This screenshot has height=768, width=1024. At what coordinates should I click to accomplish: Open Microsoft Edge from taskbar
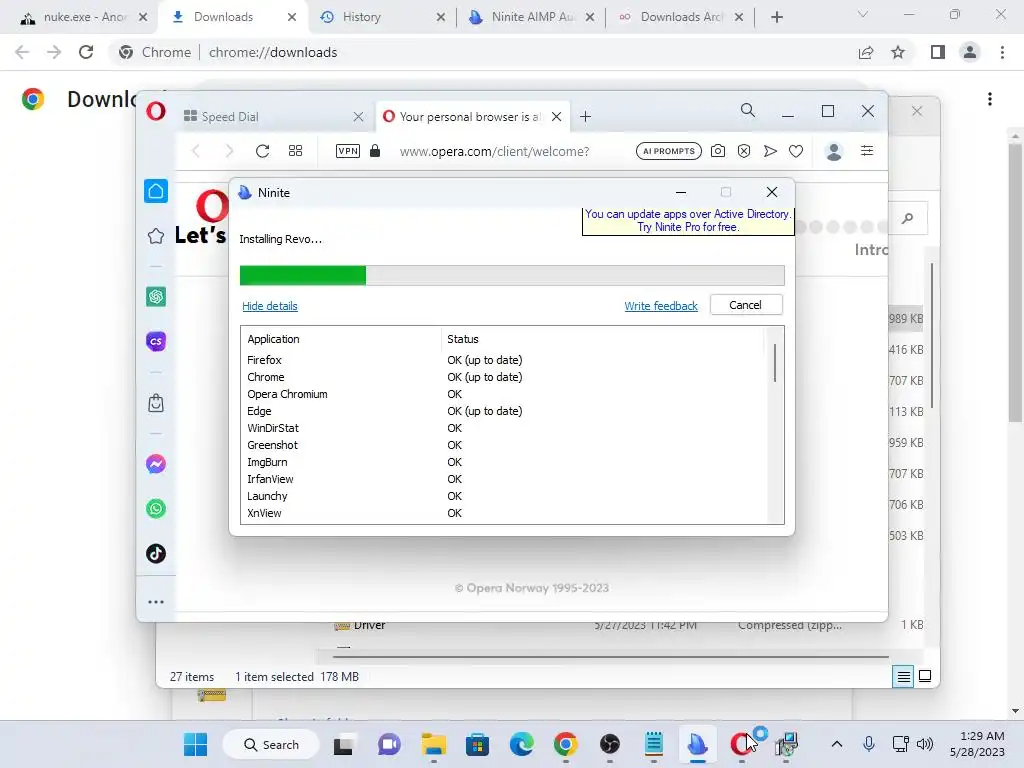[x=521, y=744]
